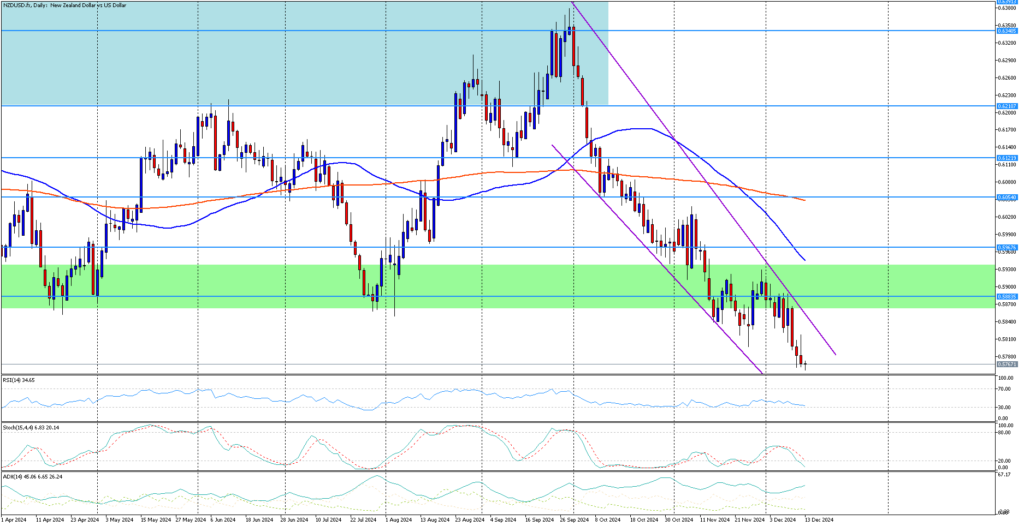
Task: Click the 1 Apr 2024 date label
Action: point(14,520)
